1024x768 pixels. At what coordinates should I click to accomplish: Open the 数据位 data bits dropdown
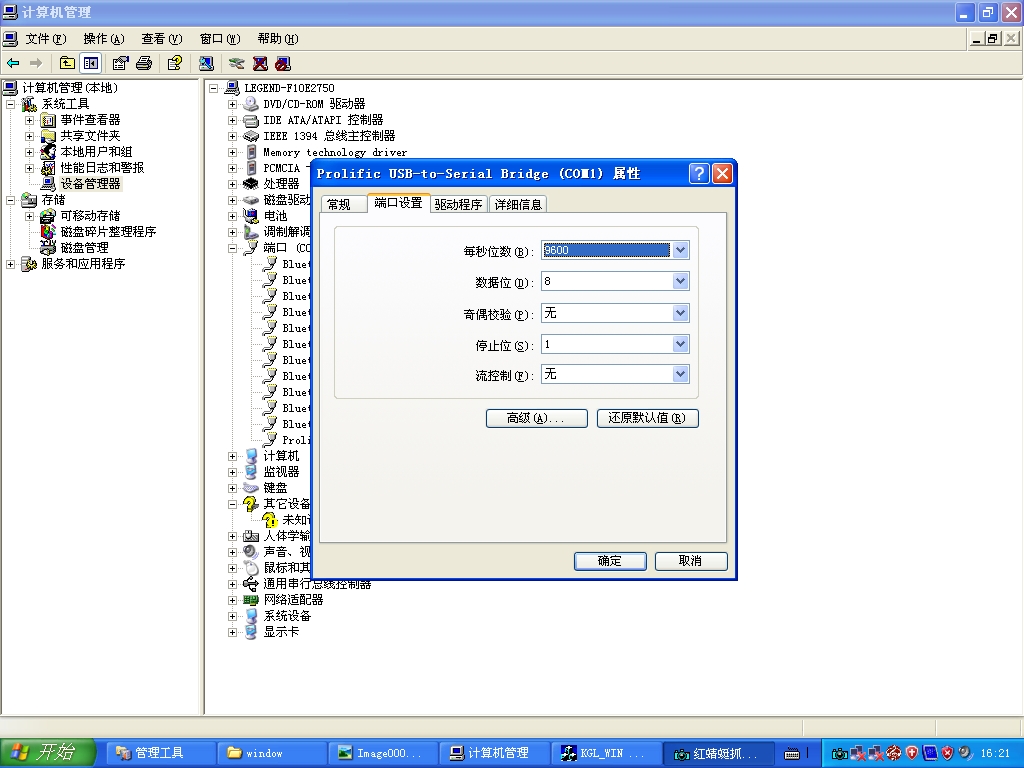[680, 281]
